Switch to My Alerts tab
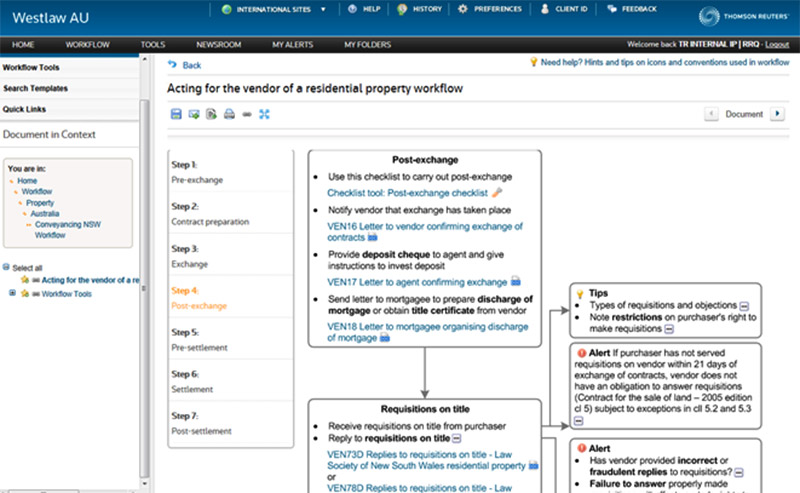Image resolution: width=800 pixels, height=493 pixels. (x=291, y=45)
